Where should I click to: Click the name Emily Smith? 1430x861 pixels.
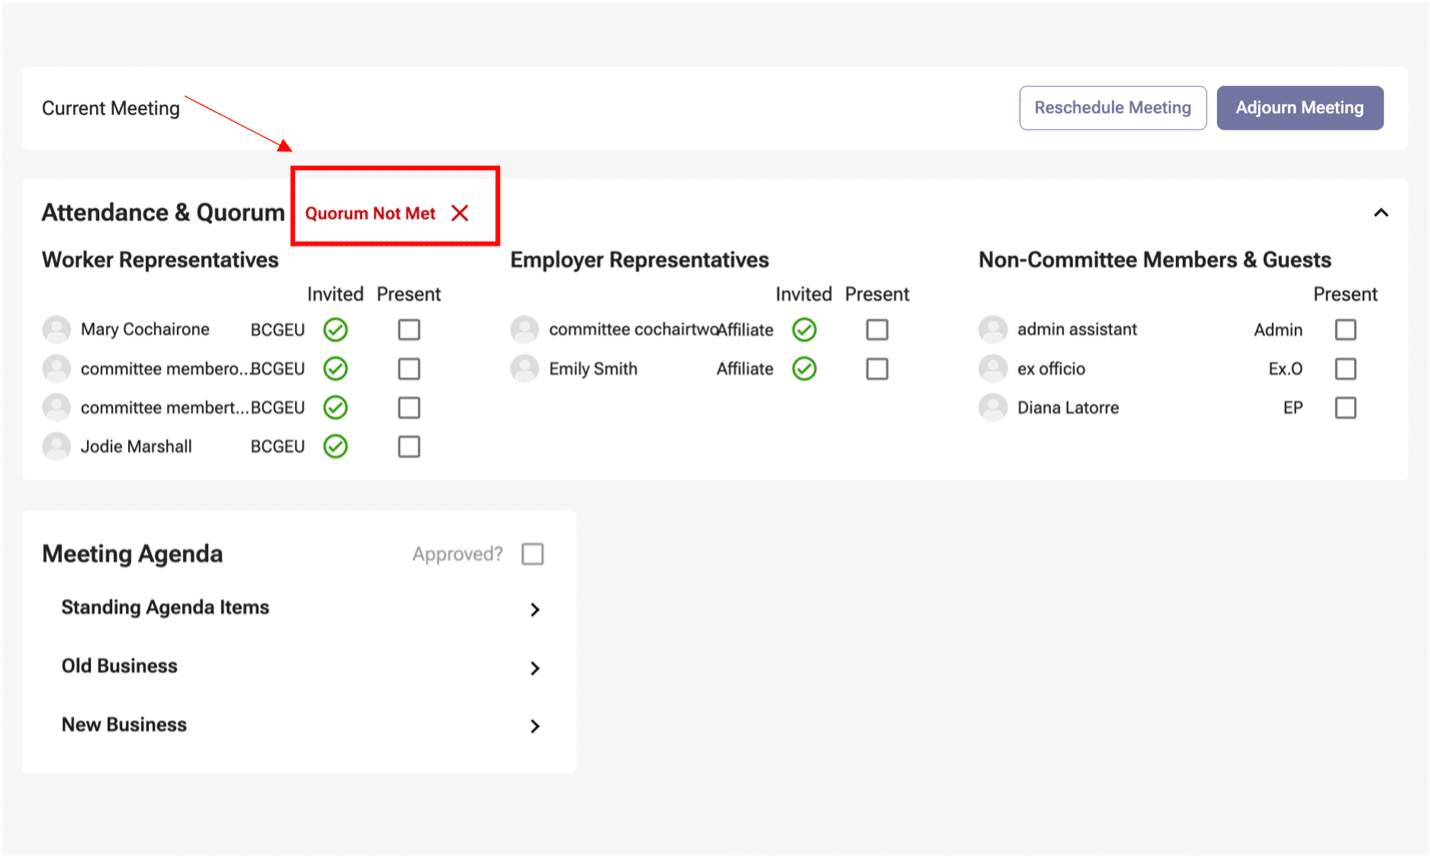[x=593, y=368]
